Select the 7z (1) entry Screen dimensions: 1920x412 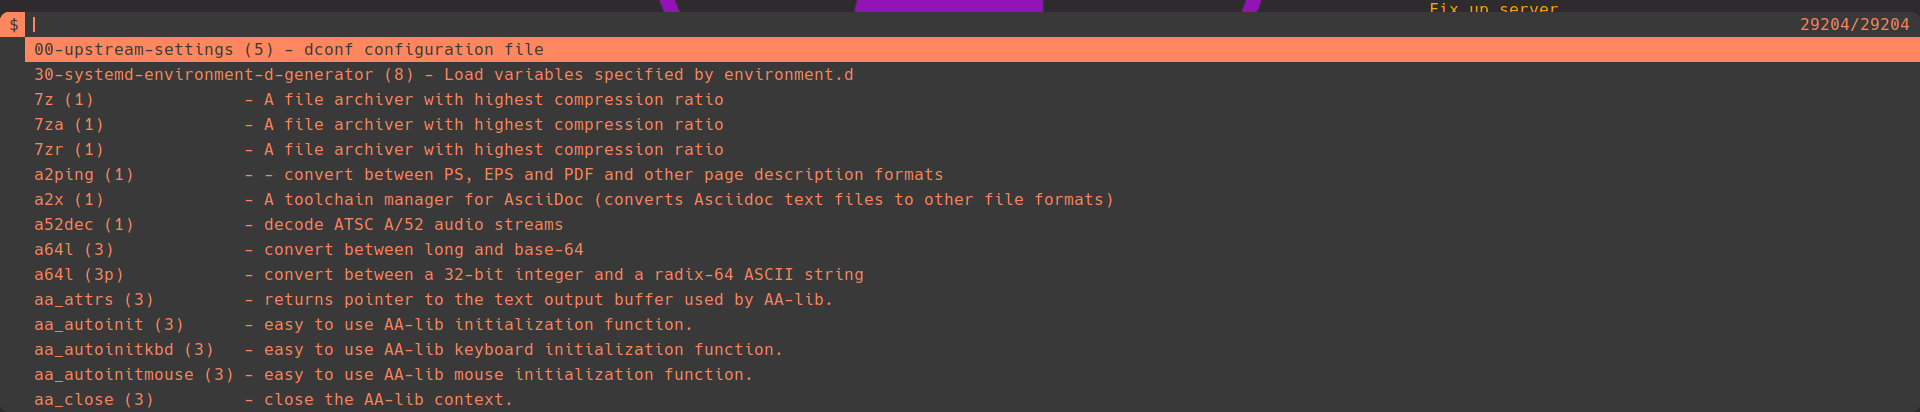(x=378, y=100)
